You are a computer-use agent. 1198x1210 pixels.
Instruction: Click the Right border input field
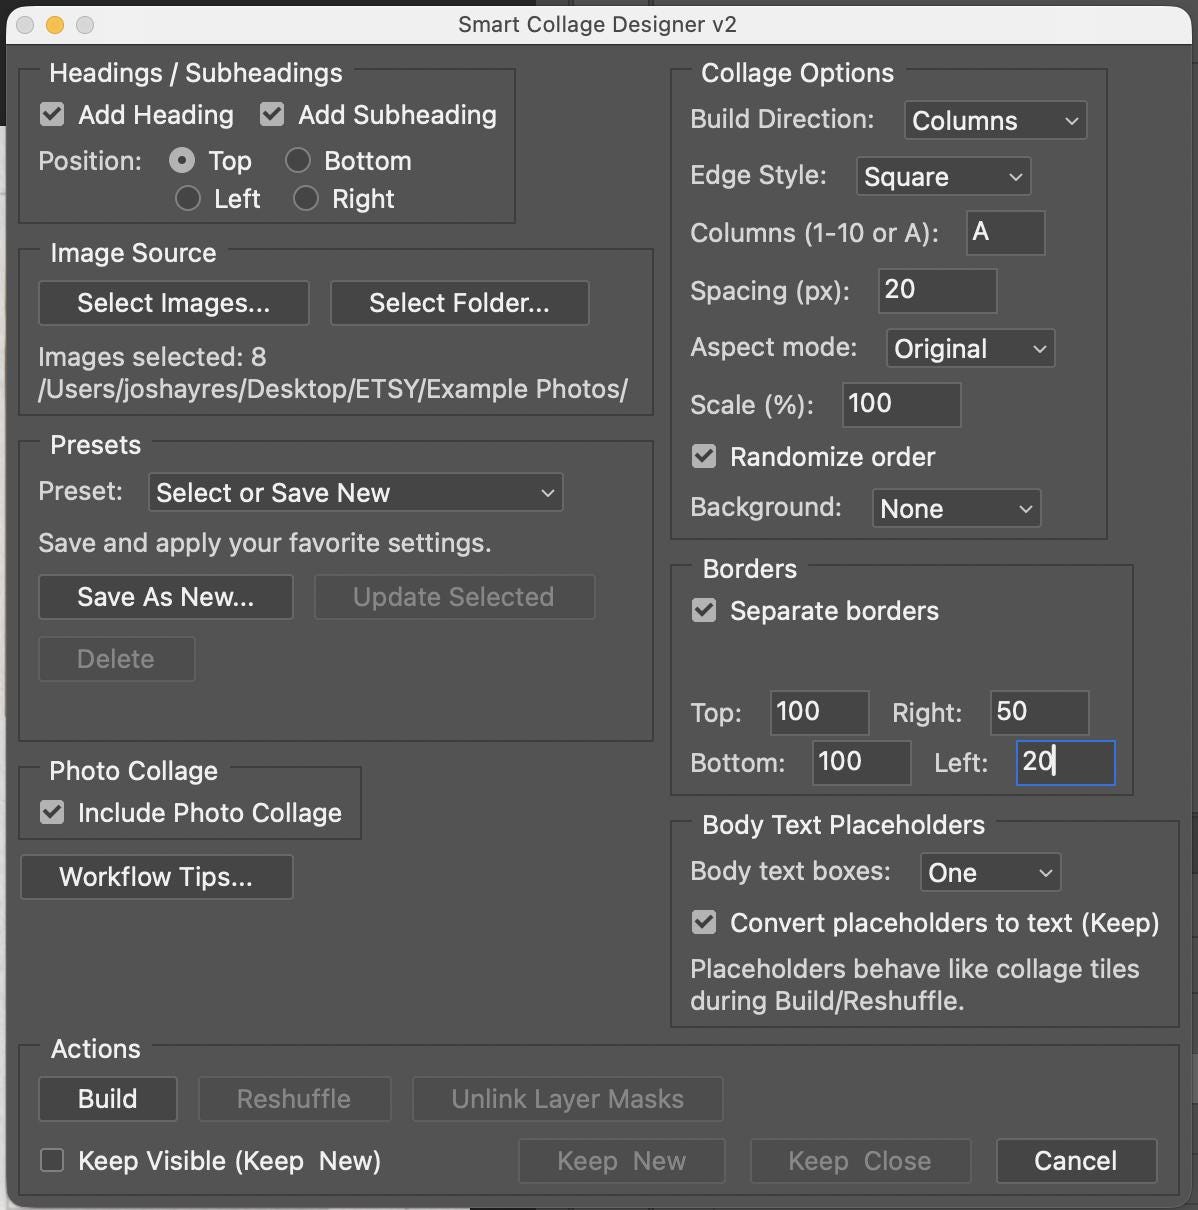1040,712
